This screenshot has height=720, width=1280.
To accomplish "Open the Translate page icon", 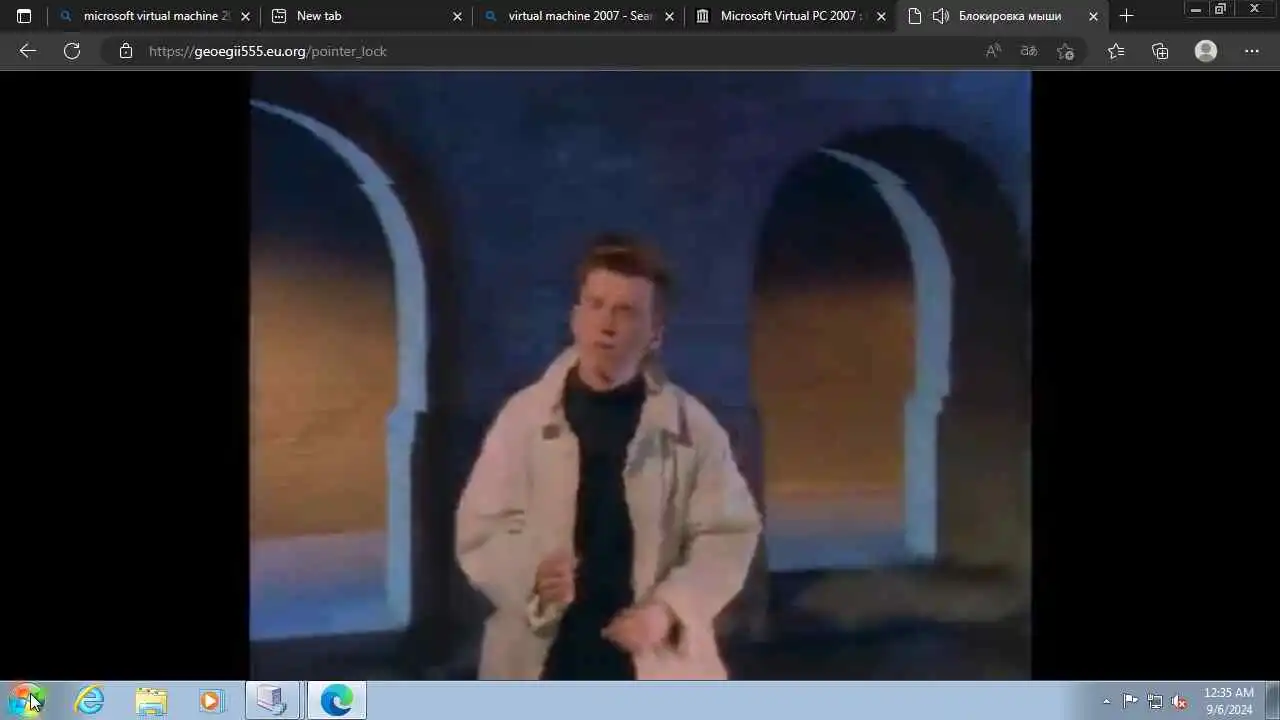I will point(1028,51).
